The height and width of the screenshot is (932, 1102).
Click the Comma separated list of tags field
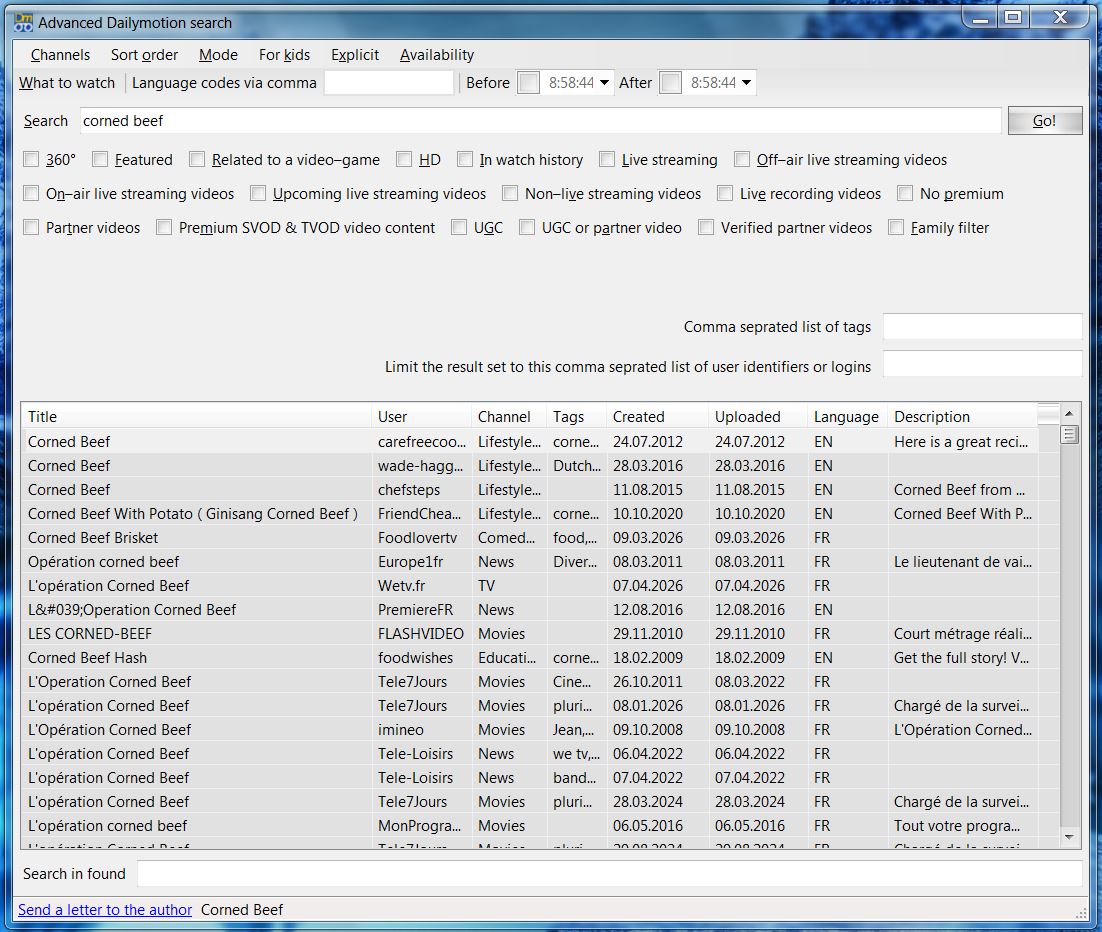(981, 327)
